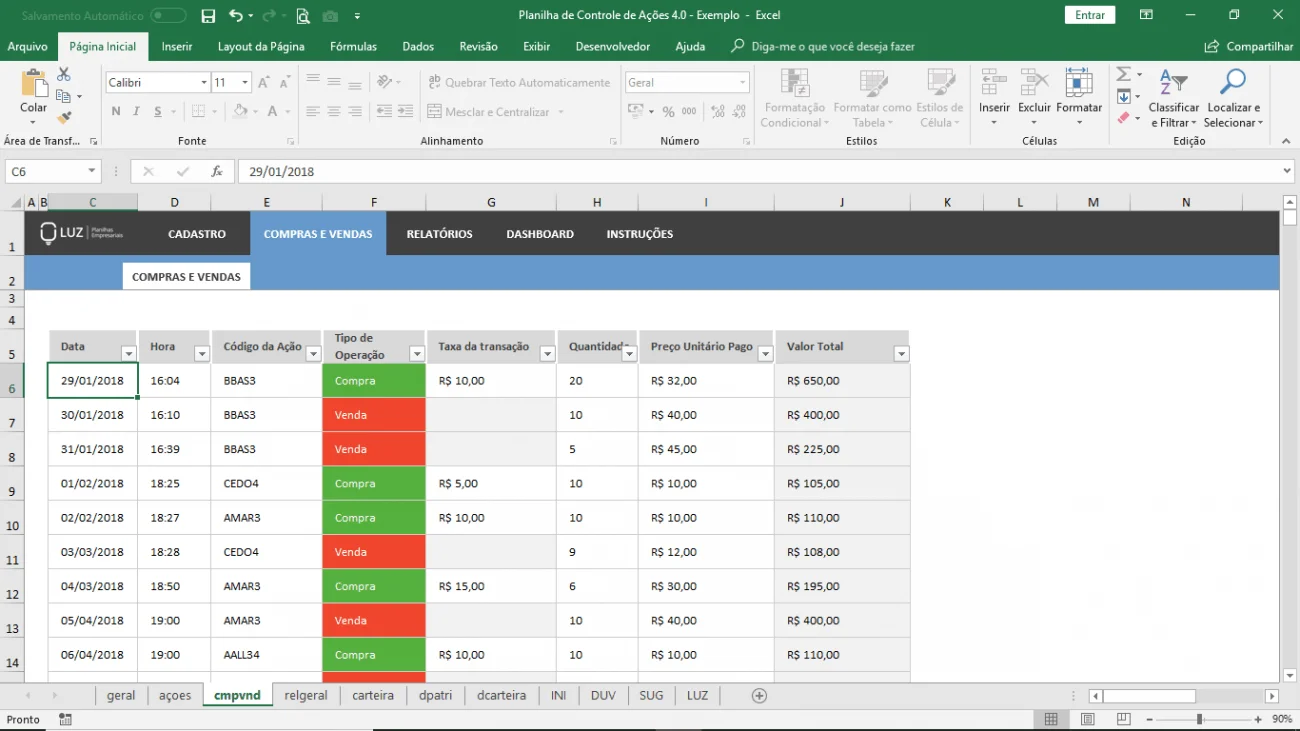Go to INSTRUÇÕES navigation link
The image size is (1300, 731).
click(640, 234)
